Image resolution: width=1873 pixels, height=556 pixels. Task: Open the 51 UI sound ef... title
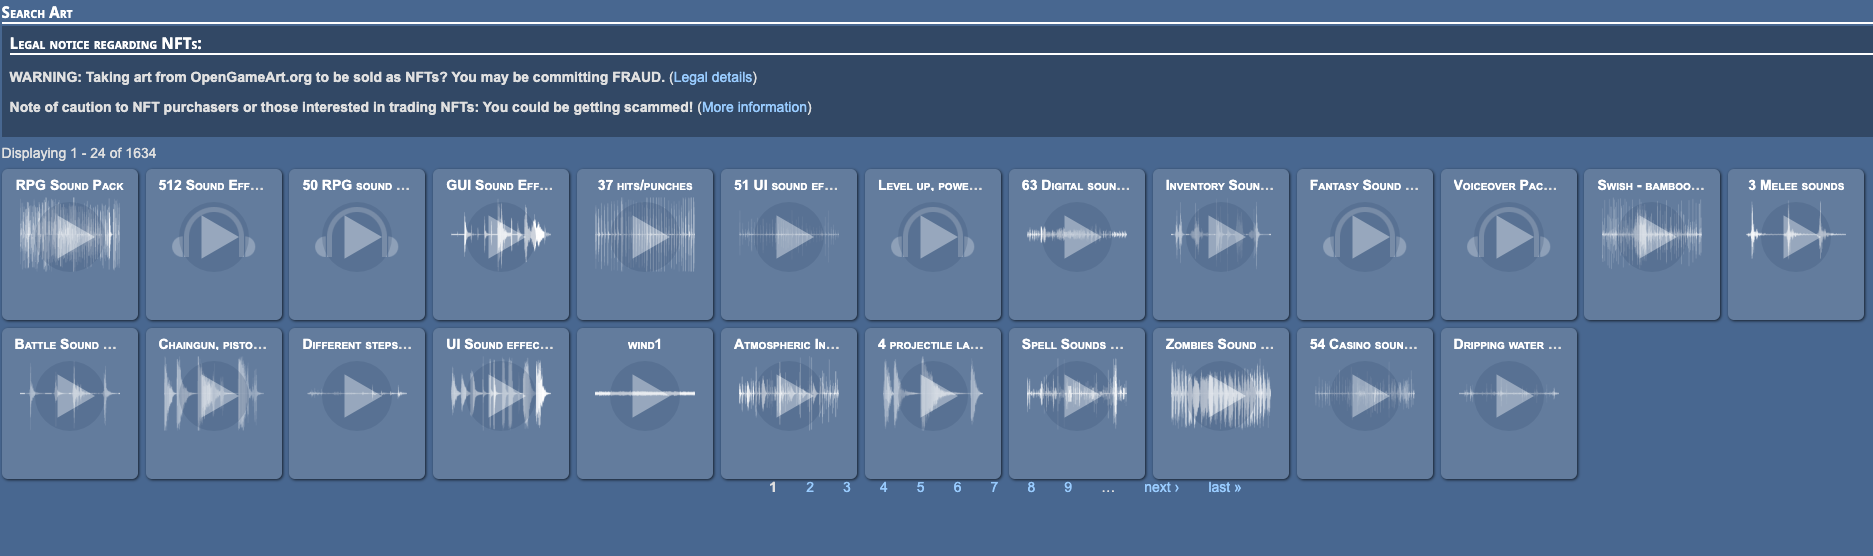pyautogui.click(x=787, y=185)
